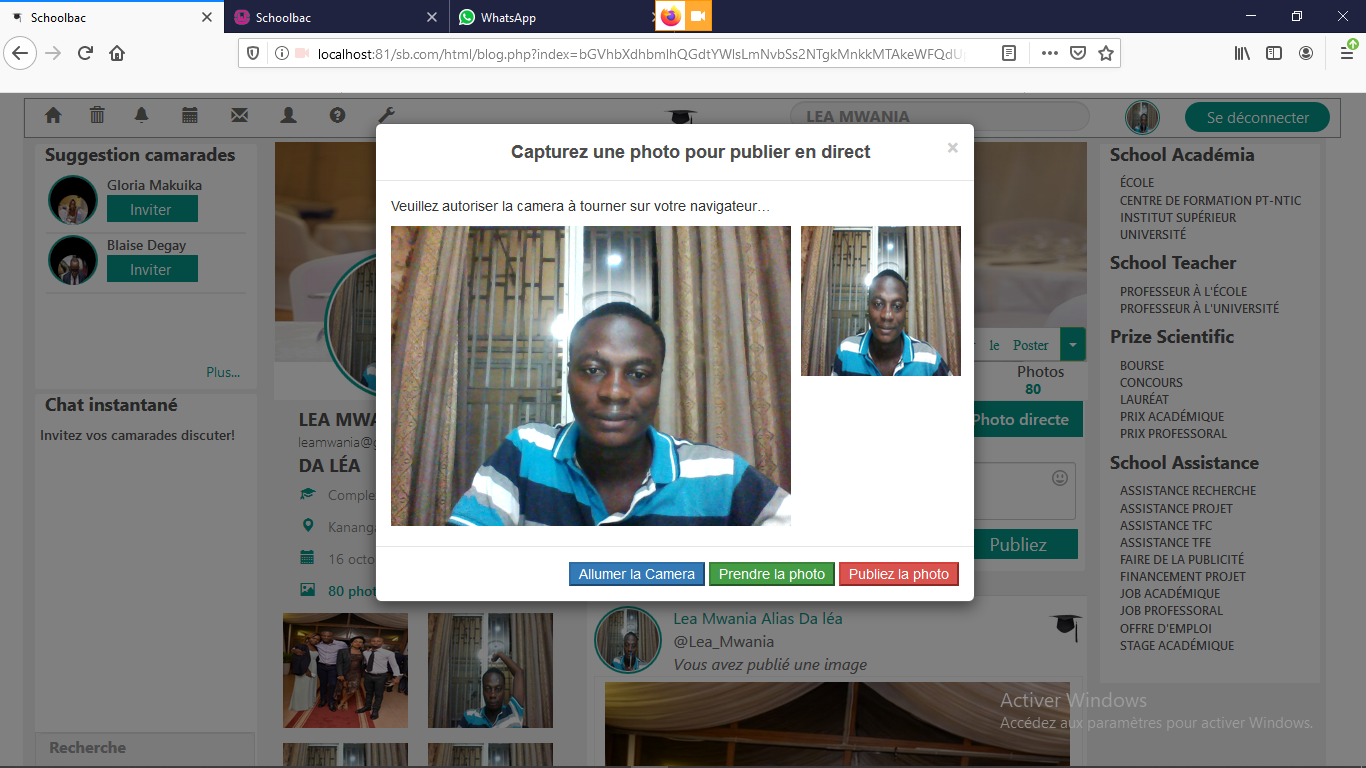Click the trash icon in site navbar
1366x768 pixels.
coord(97,116)
